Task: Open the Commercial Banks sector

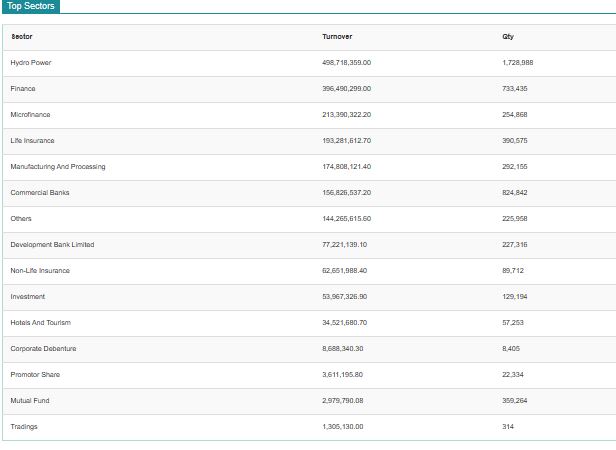Action: pos(40,193)
